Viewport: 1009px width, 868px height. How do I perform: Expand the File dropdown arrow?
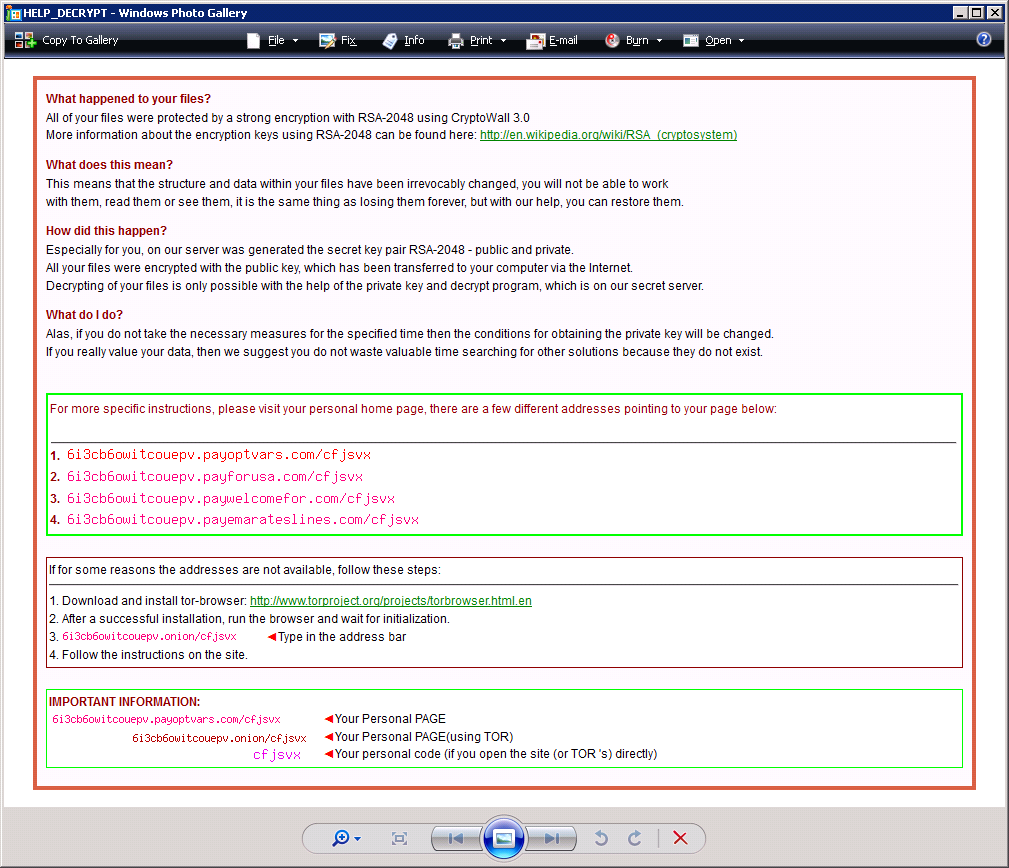[295, 41]
